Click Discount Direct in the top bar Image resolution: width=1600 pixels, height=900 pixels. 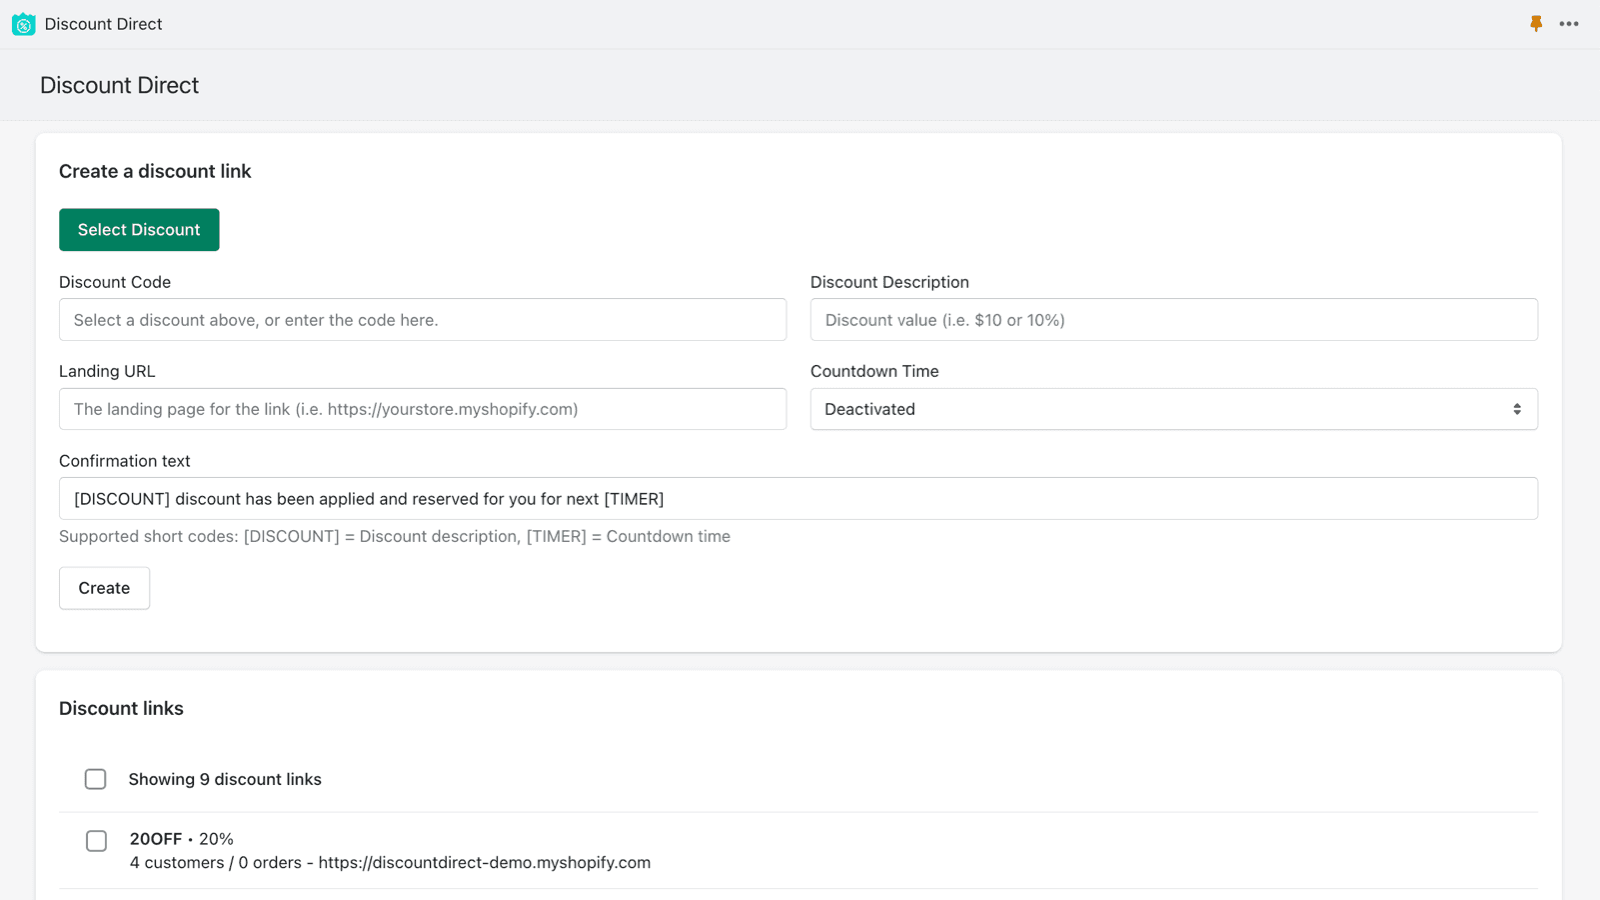103,23
